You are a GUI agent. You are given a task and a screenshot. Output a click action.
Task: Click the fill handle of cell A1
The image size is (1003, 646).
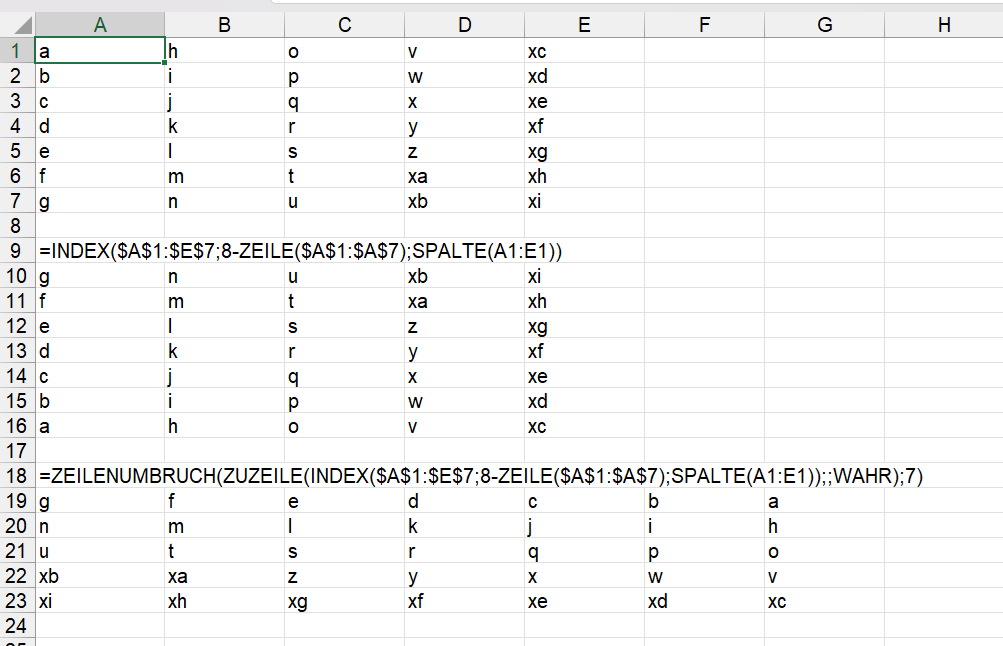(164, 63)
